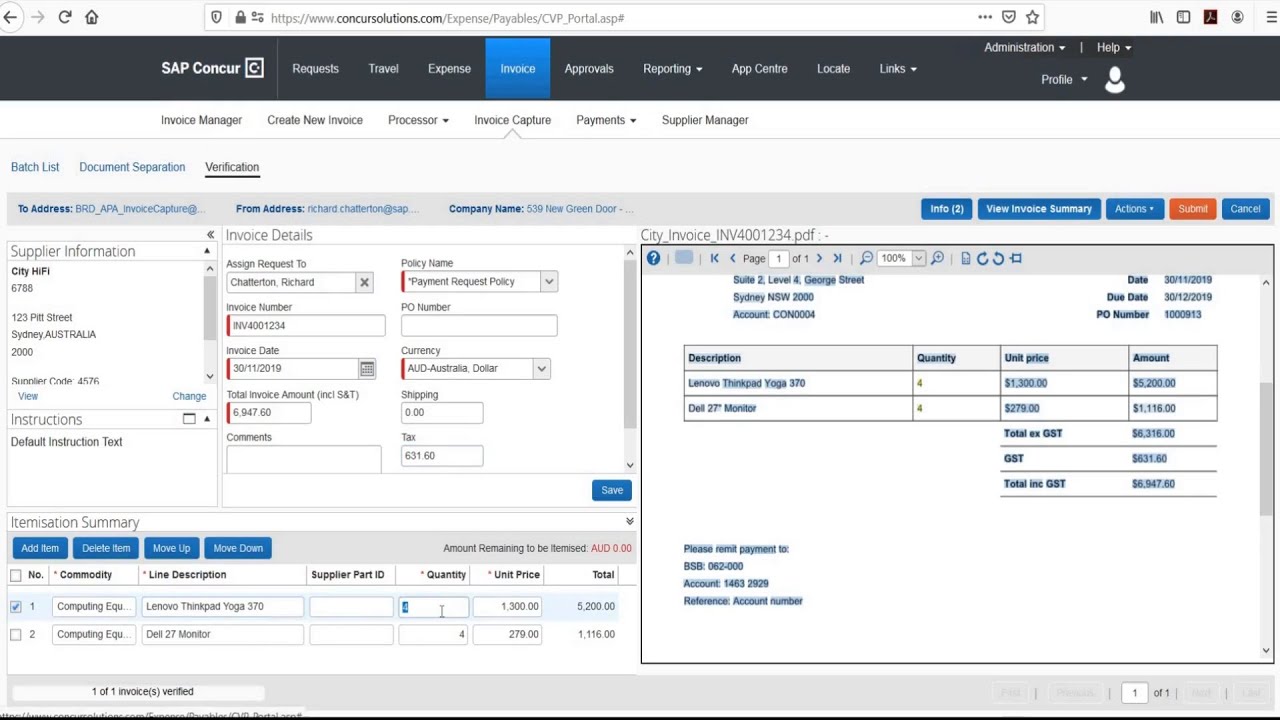Viewport: 1280px width, 720px height.
Task: Zoom out on the invoice PDF
Action: (x=866, y=258)
